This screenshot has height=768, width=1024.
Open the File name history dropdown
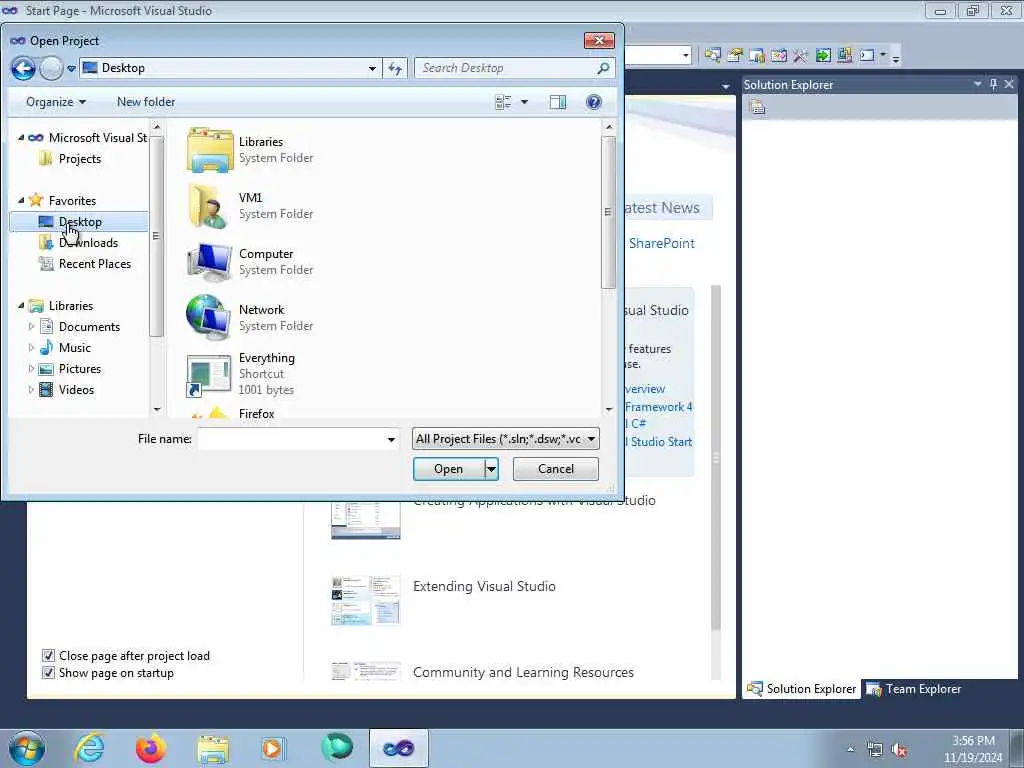(391, 439)
